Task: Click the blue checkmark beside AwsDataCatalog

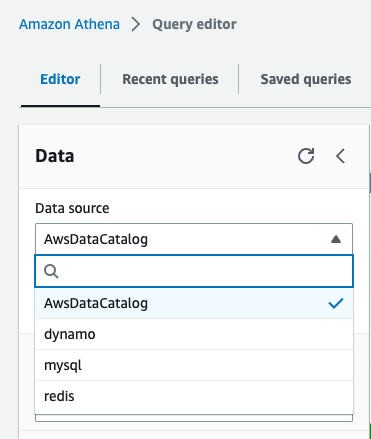Action: tap(336, 303)
